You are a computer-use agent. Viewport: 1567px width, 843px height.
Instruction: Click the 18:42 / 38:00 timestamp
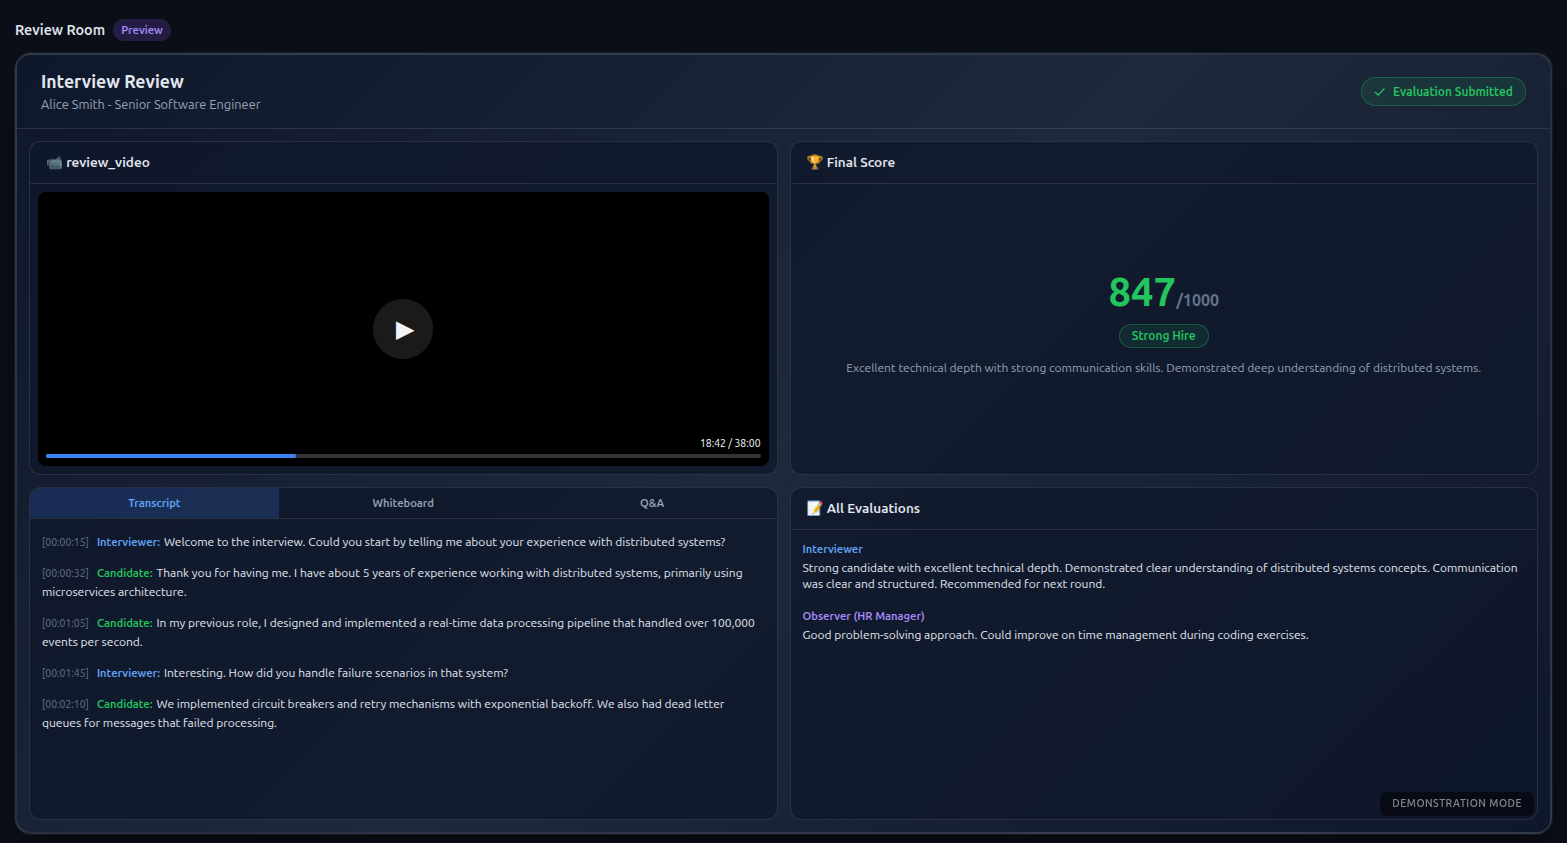coord(730,443)
